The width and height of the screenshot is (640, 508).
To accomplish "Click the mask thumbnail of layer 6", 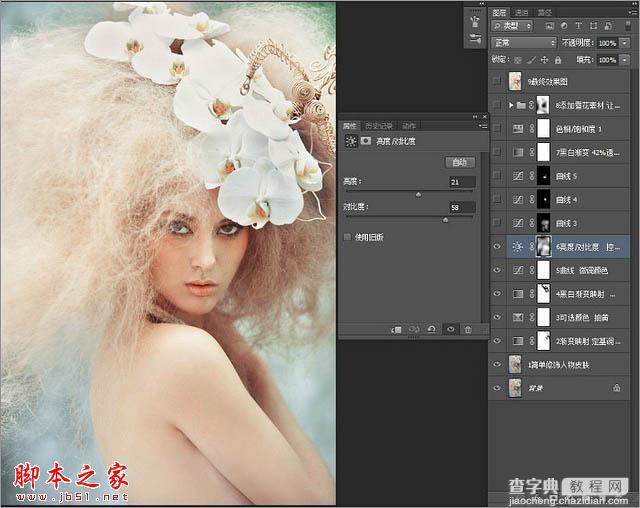I will (543, 246).
